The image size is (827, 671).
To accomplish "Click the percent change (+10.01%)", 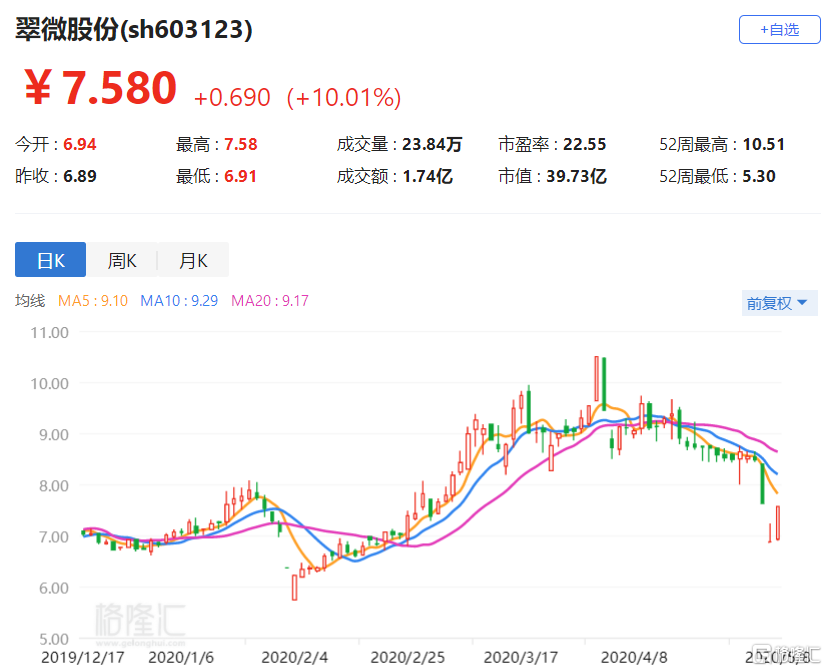I will pos(344,98).
